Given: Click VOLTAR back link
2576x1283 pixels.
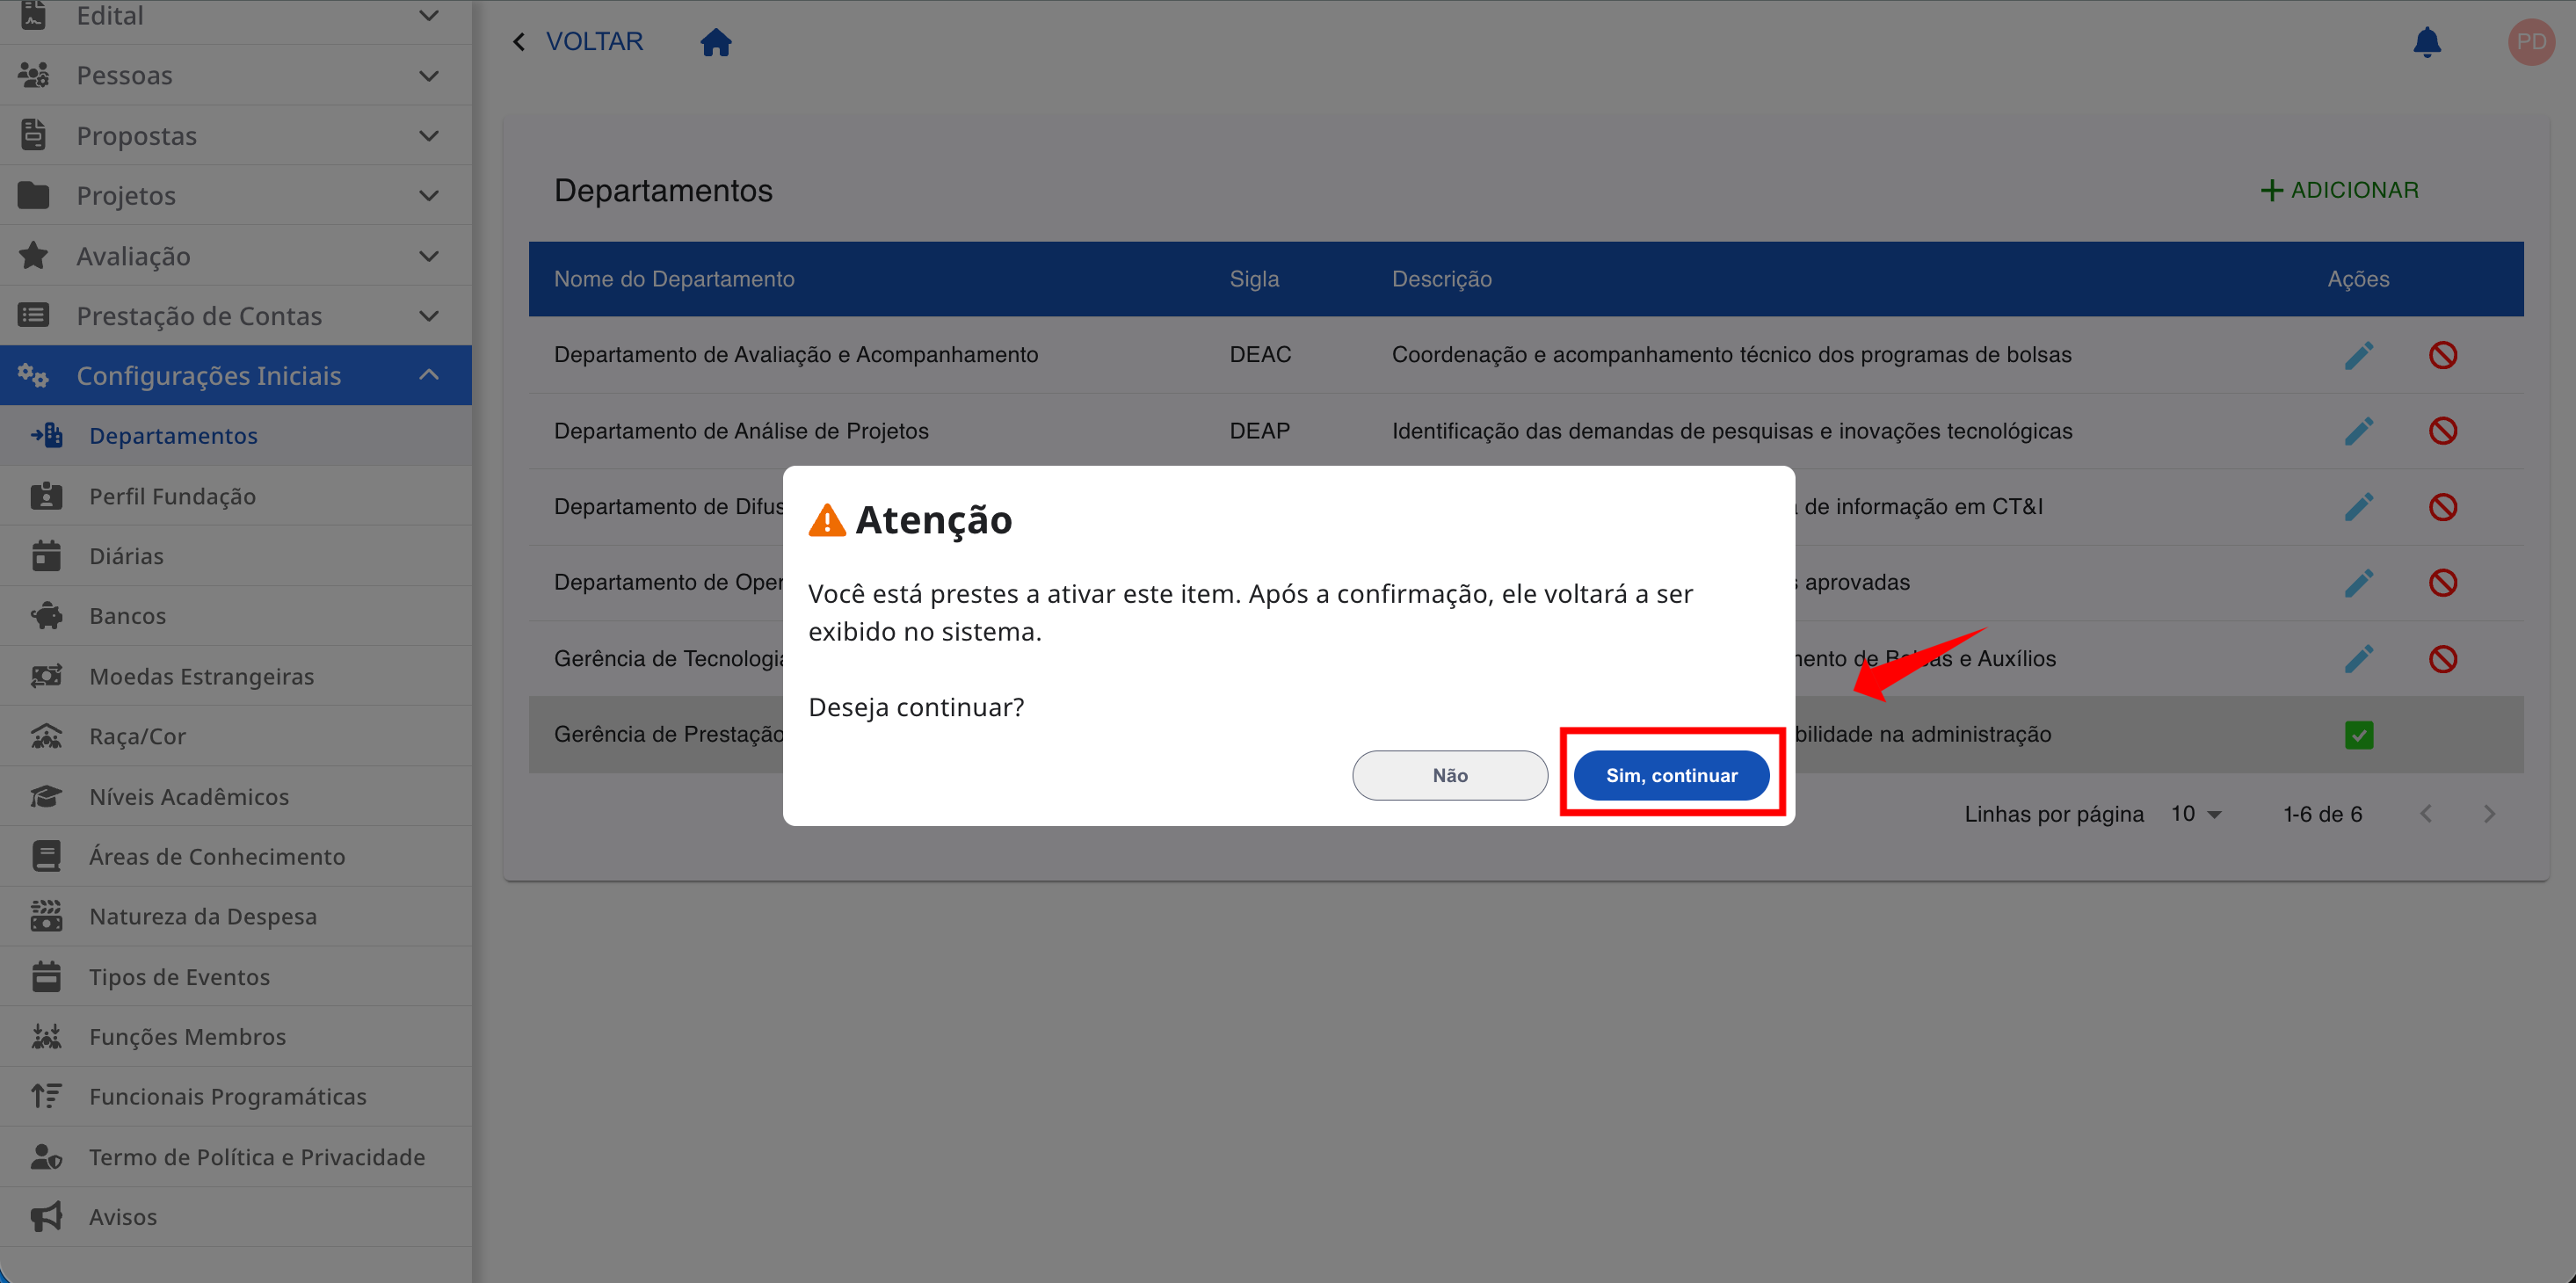Looking at the screenshot, I should tap(578, 42).
